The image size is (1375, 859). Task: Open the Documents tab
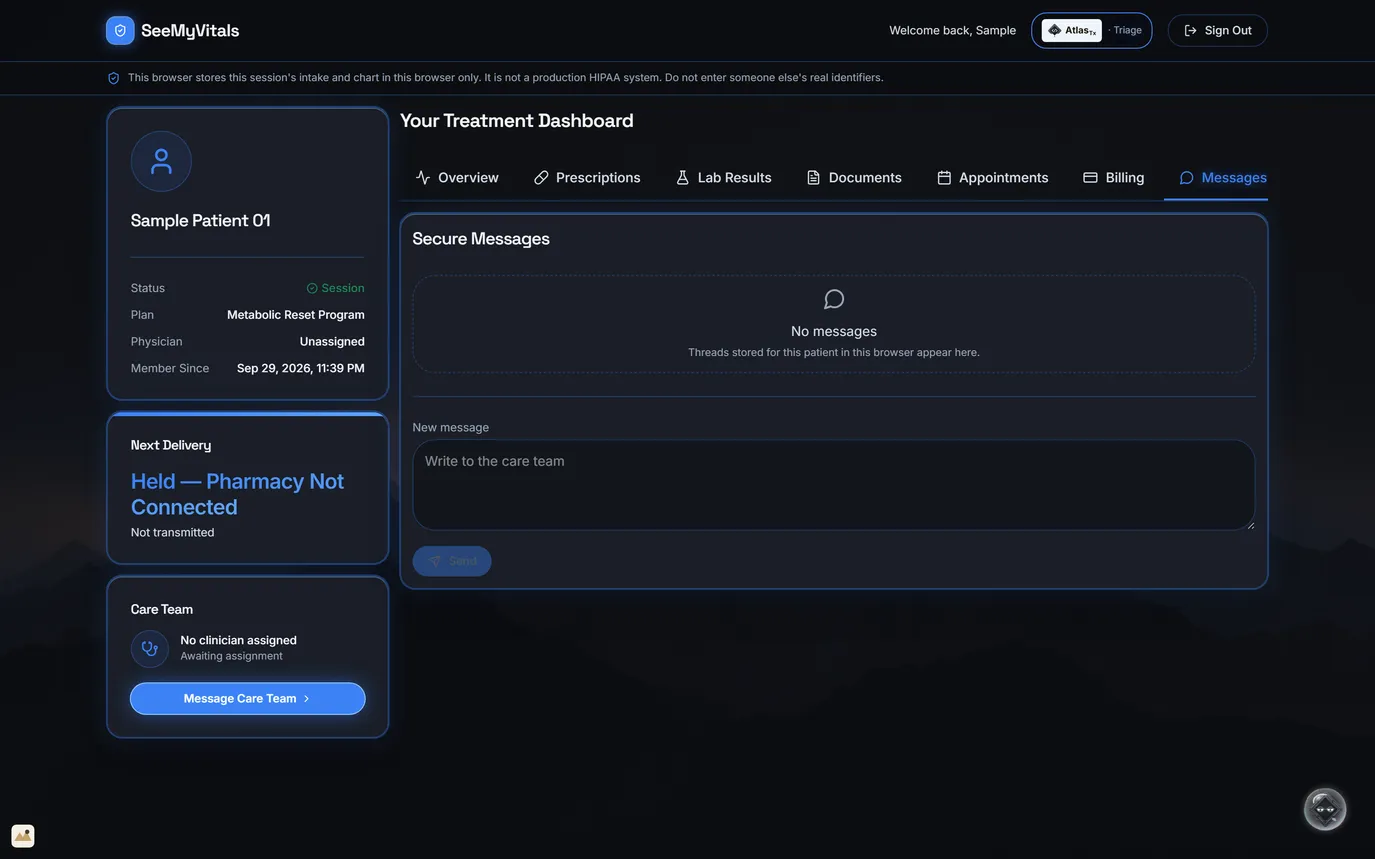click(854, 178)
